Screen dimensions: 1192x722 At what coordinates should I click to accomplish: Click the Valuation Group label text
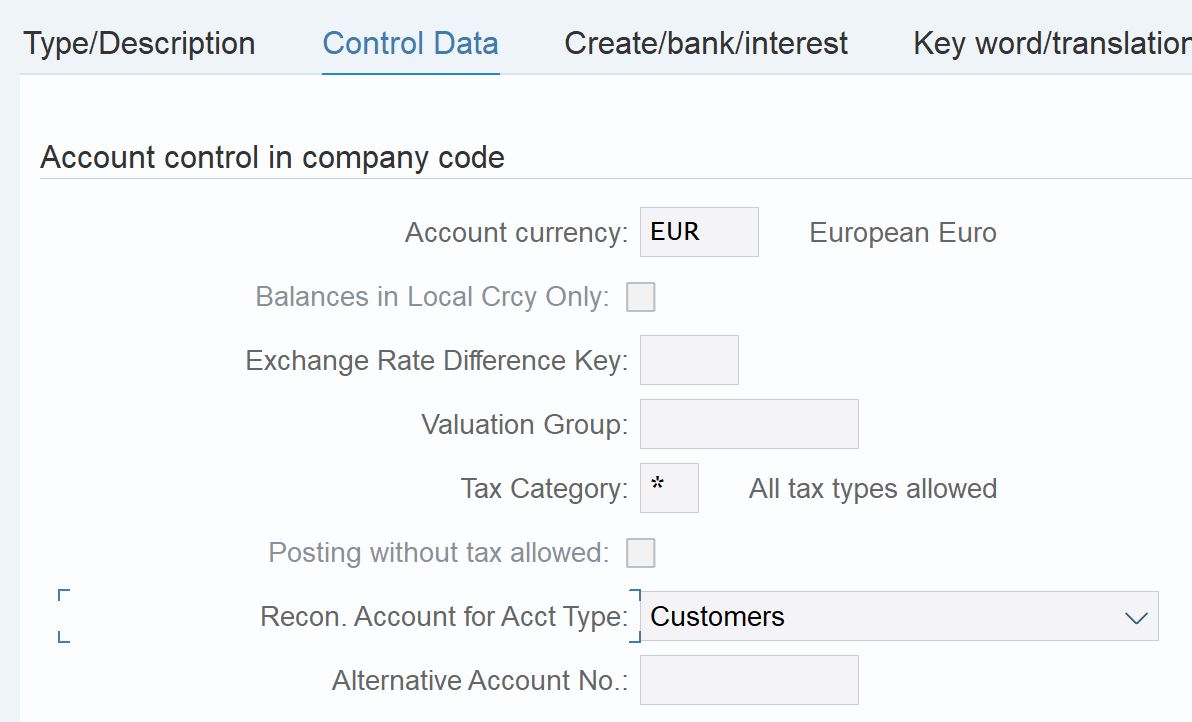pos(523,425)
